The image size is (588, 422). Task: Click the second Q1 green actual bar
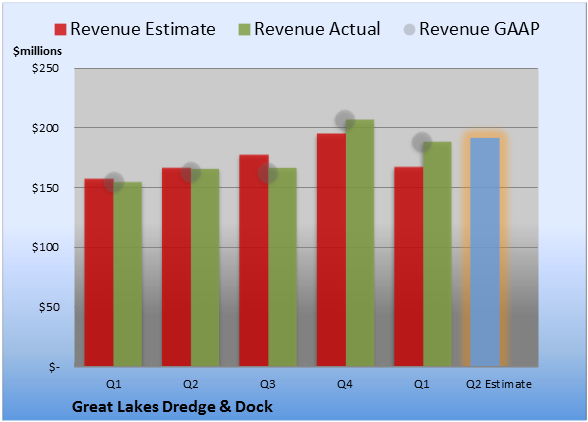pos(437,254)
